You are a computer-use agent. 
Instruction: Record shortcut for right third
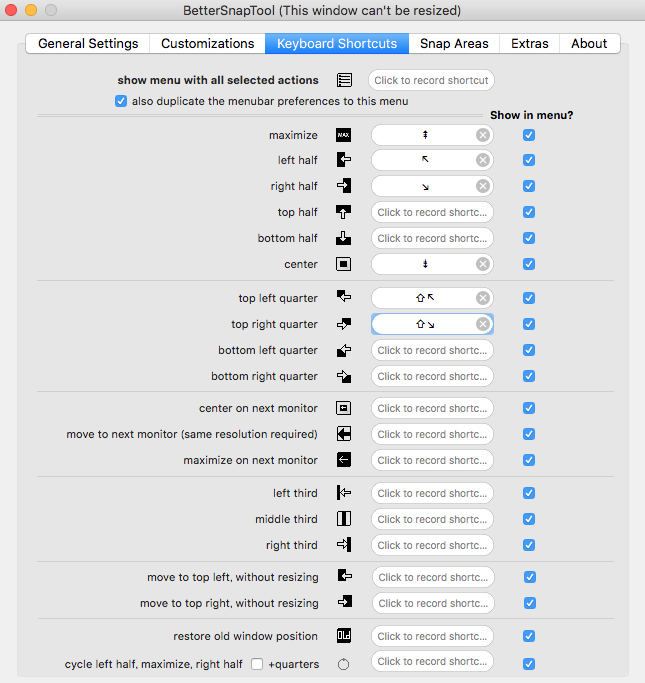(x=432, y=545)
